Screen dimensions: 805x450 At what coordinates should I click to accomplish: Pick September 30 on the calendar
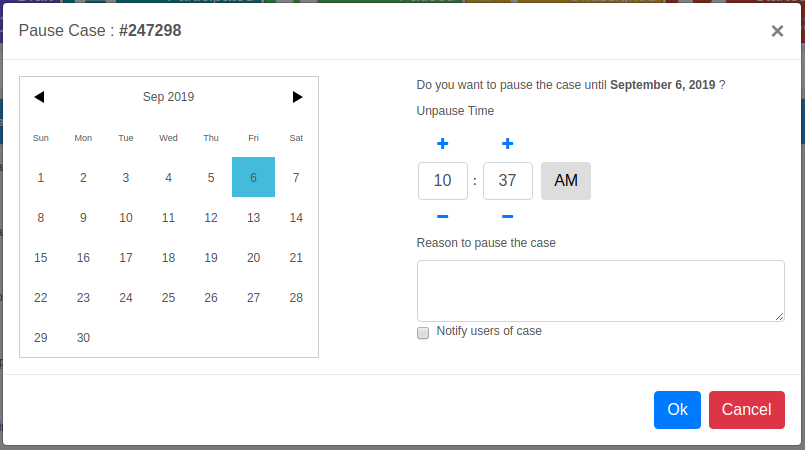[x=83, y=338]
